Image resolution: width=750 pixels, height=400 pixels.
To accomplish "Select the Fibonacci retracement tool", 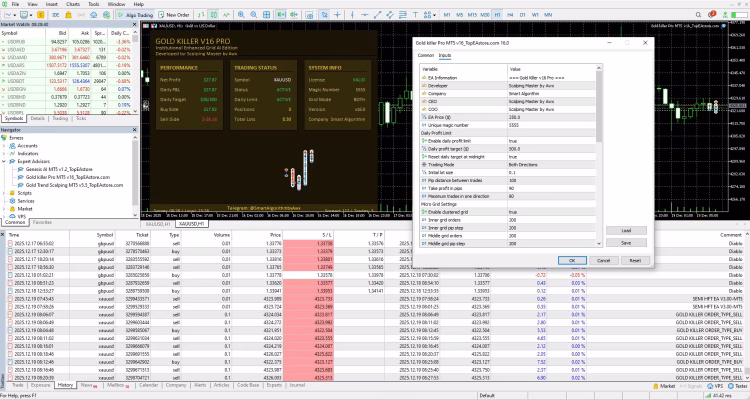I will click(x=402, y=15).
